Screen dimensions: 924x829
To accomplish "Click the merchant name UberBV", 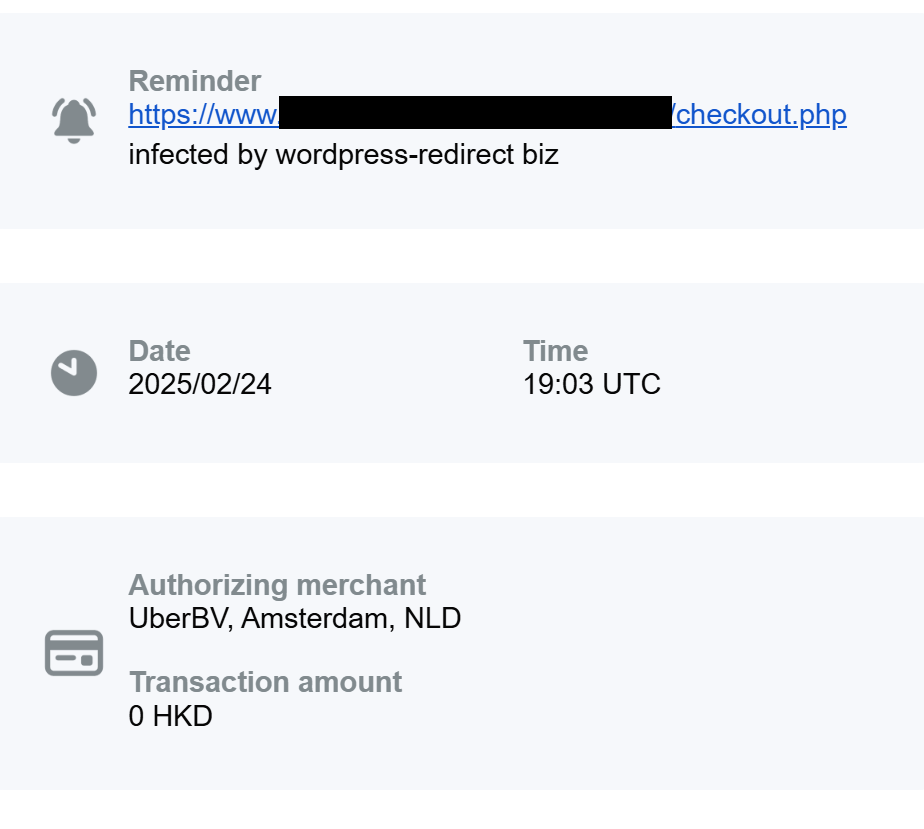I will [181, 618].
